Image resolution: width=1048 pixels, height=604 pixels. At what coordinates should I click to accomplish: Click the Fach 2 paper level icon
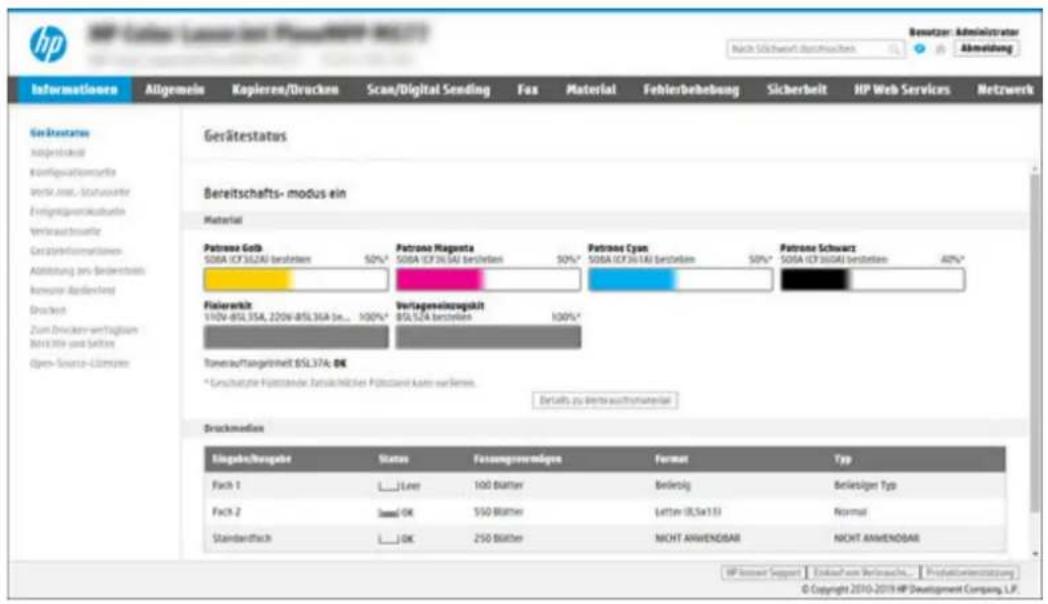coord(388,512)
